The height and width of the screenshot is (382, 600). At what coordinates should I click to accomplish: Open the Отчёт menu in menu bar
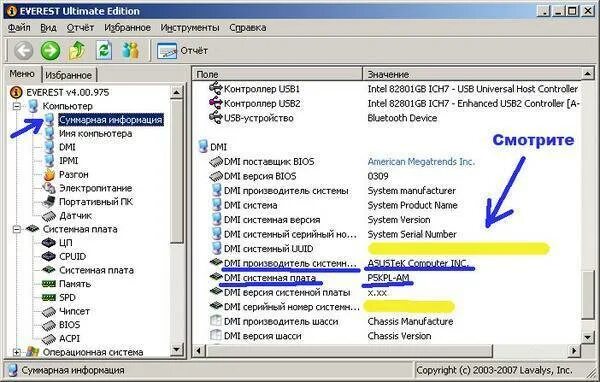(80, 28)
